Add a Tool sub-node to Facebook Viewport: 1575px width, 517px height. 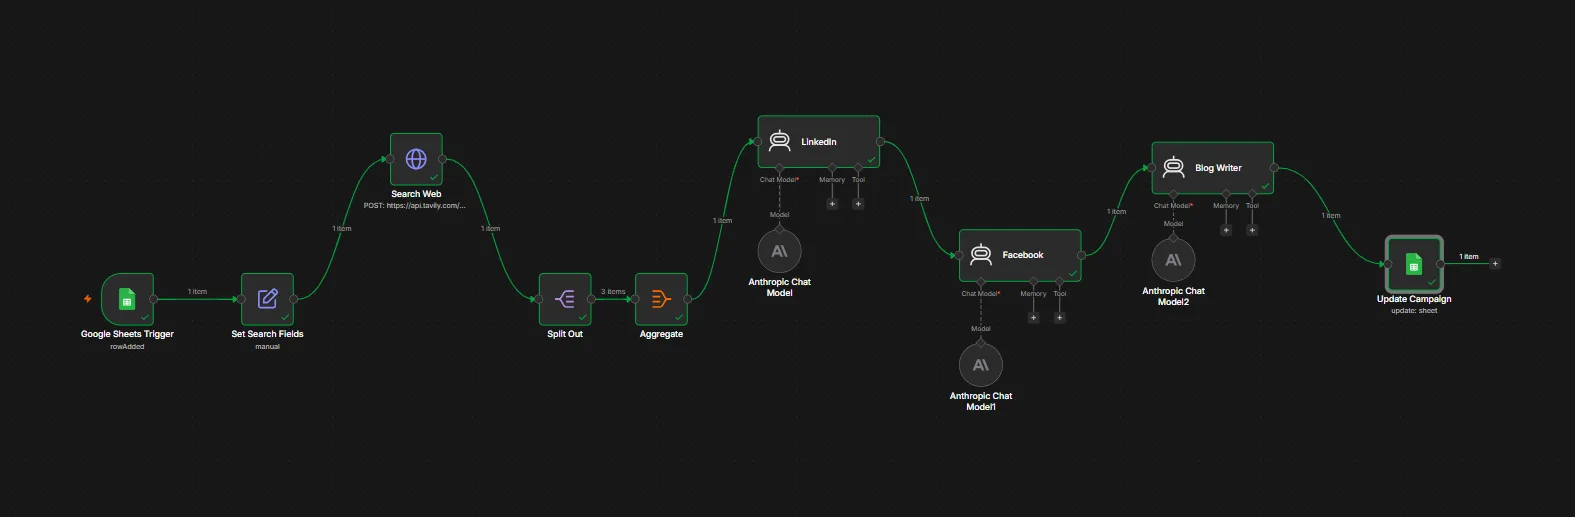click(1060, 318)
